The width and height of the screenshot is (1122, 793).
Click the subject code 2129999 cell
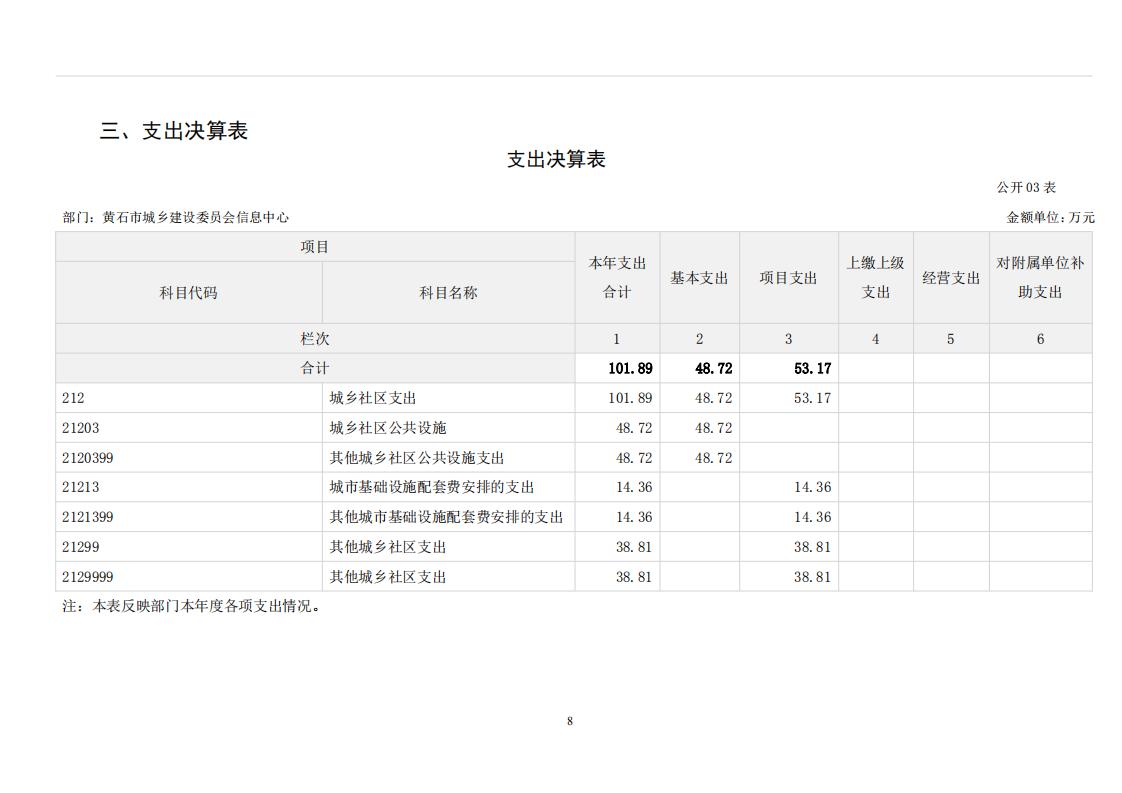pyautogui.click(x=87, y=577)
